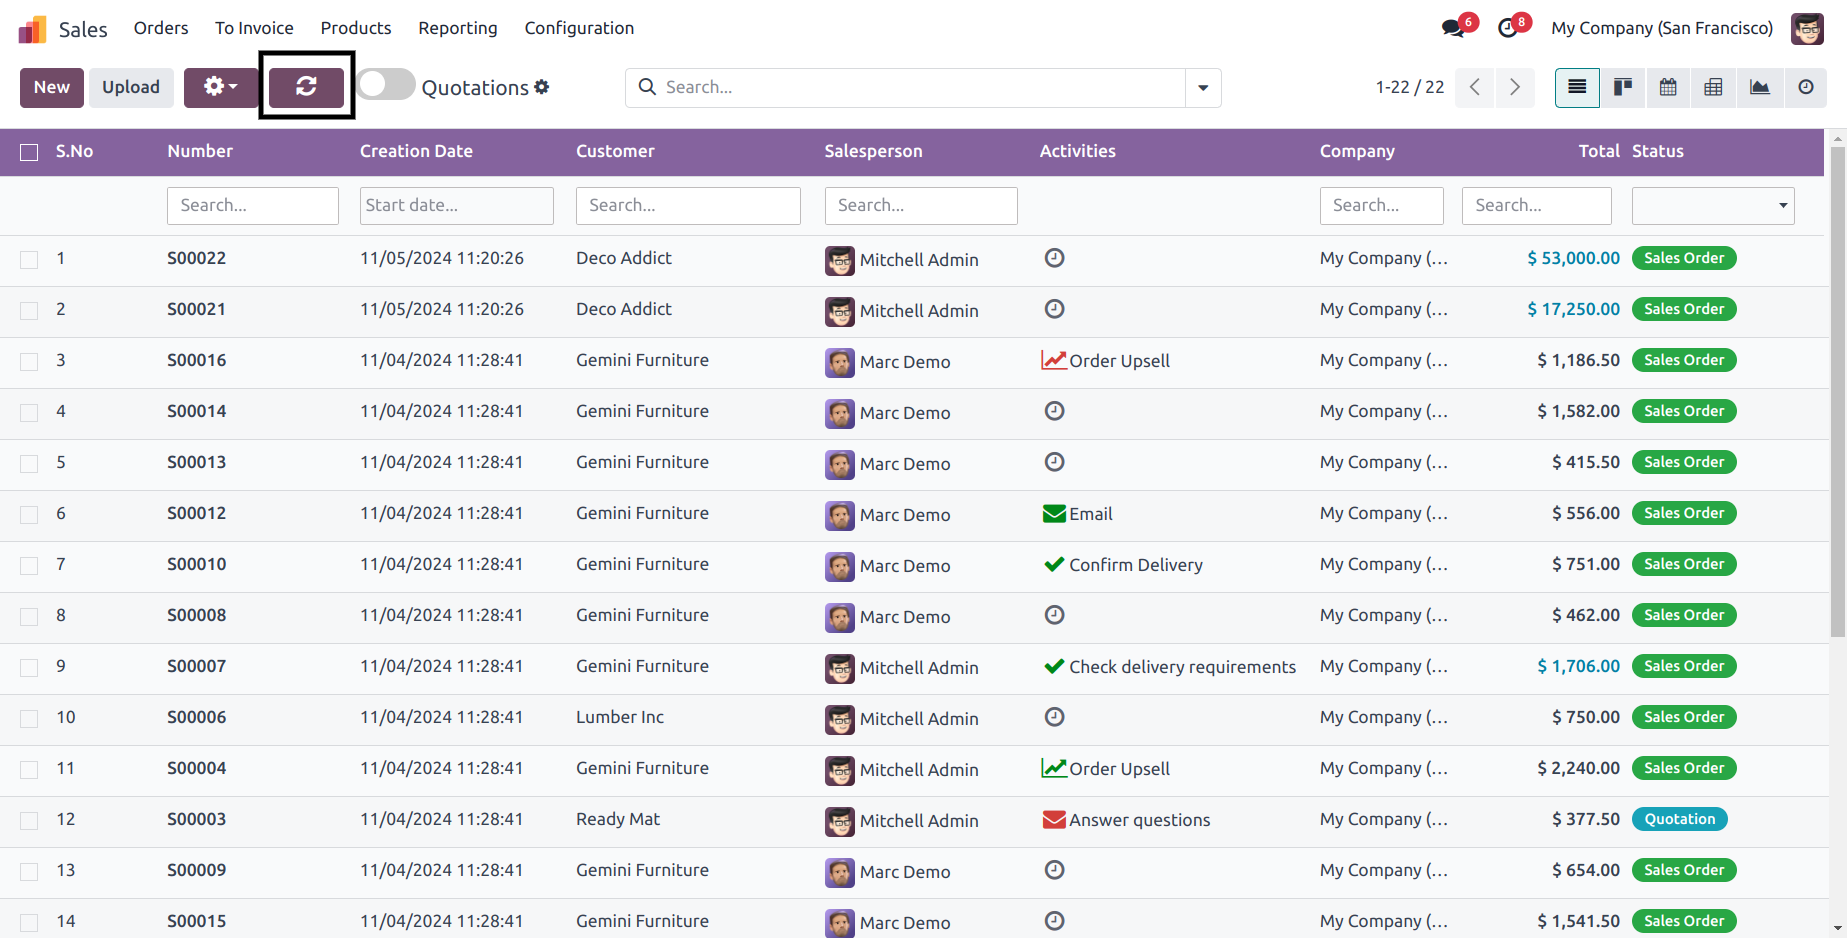
Task: Switch to activity view
Action: pos(1805,87)
